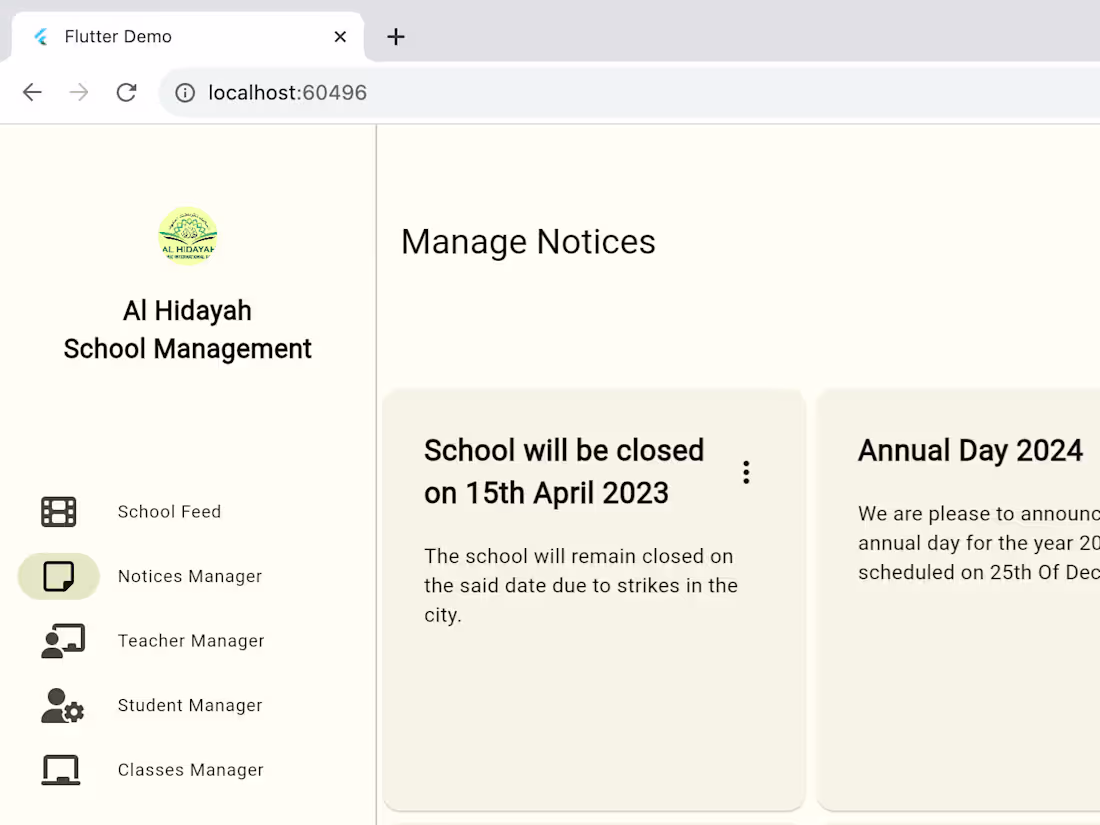Open Teacher Manager via its icon
Image resolution: width=1100 pixels, height=825 pixels.
click(x=62, y=641)
